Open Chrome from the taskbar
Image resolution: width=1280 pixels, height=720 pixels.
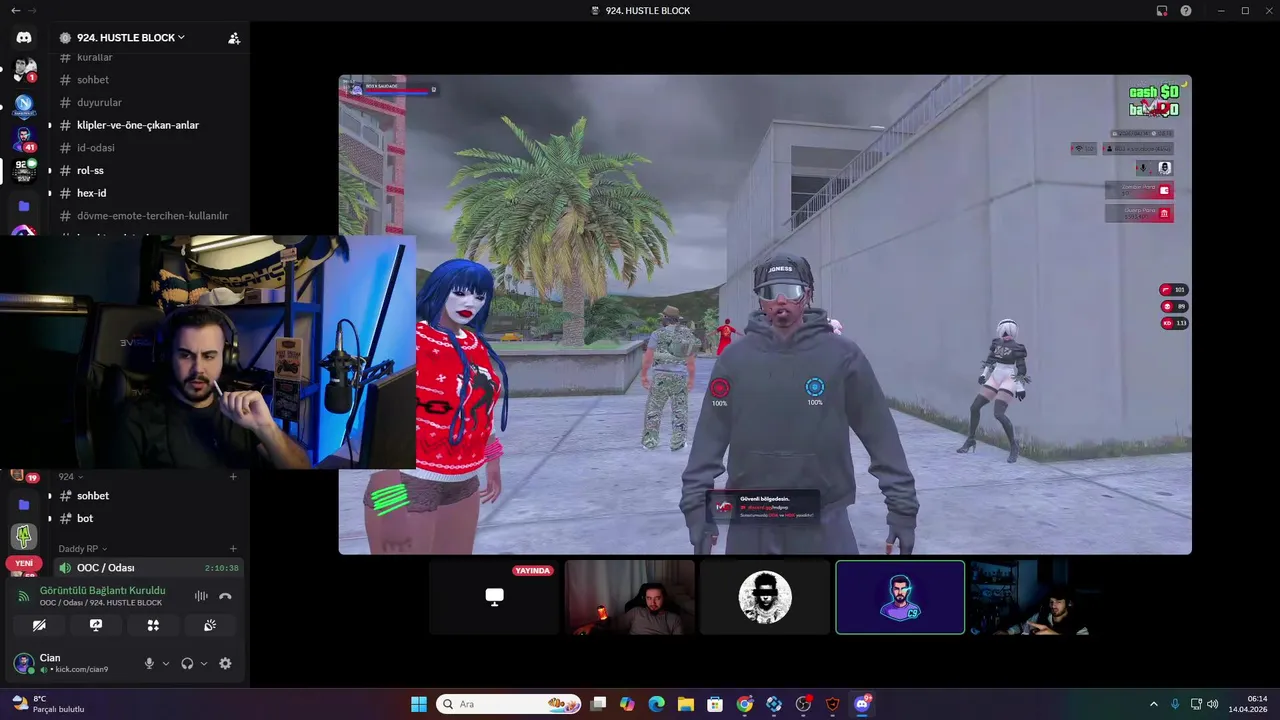click(x=745, y=704)
